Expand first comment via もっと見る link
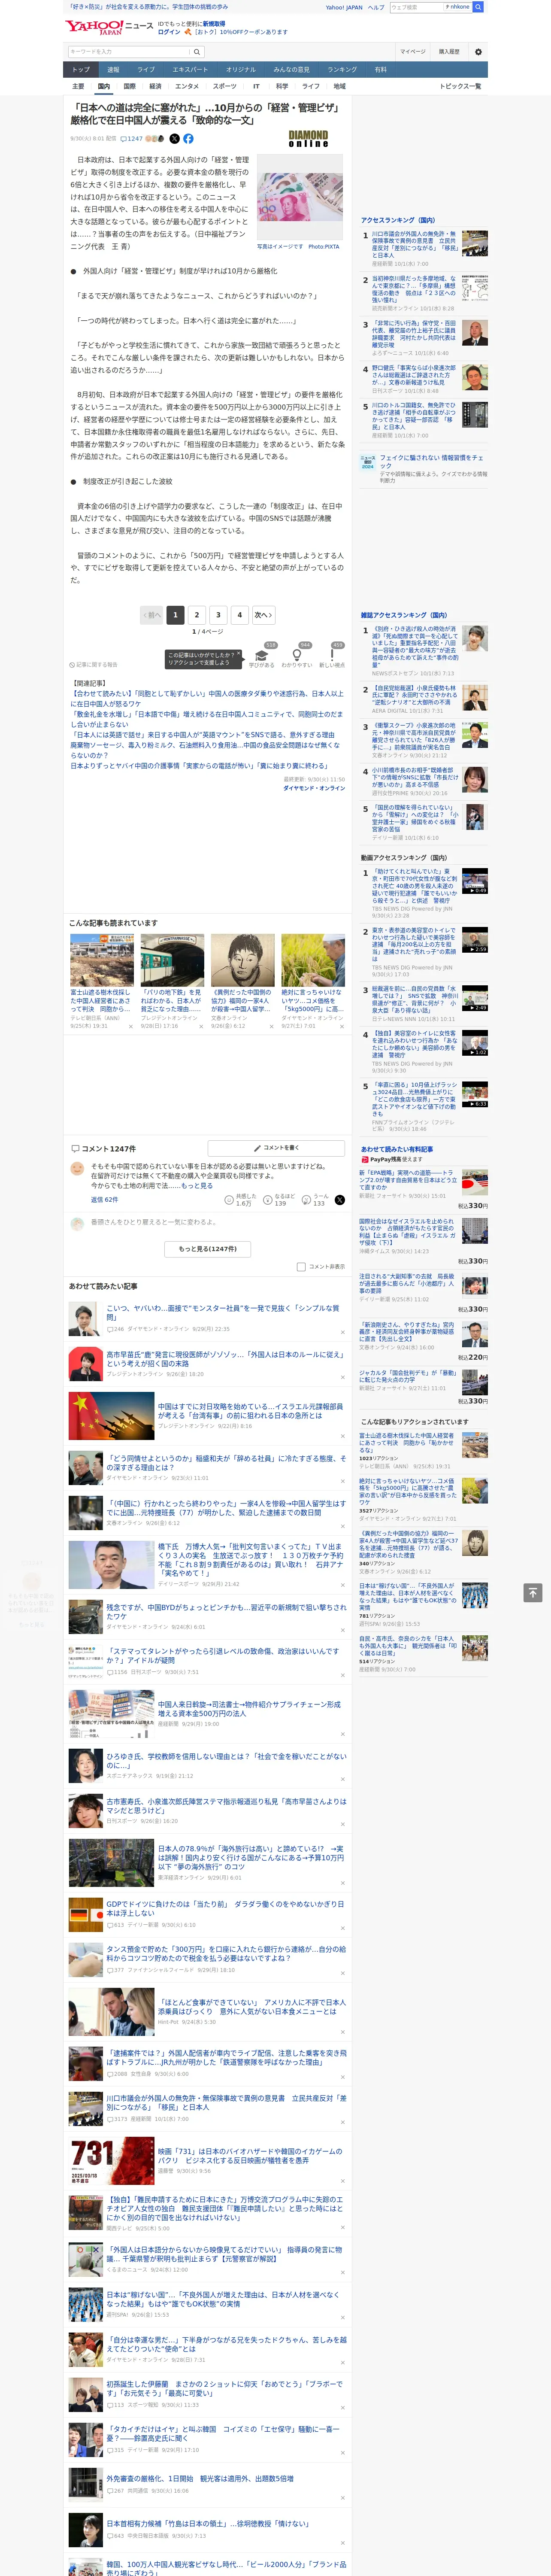This screenshot has height=2576, width=551. tap(198, 1185)
